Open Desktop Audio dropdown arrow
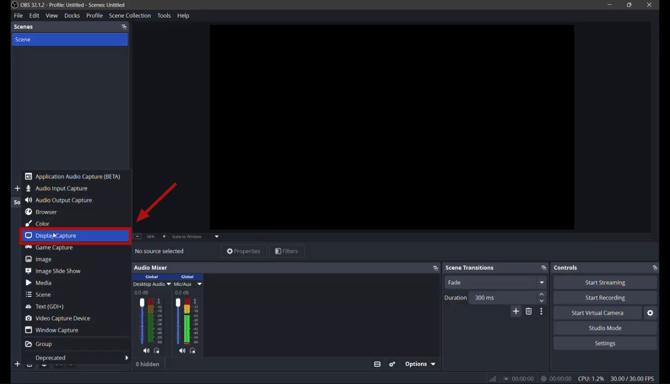The height and width of the screenshot is (384, 670). click(168, 284)
